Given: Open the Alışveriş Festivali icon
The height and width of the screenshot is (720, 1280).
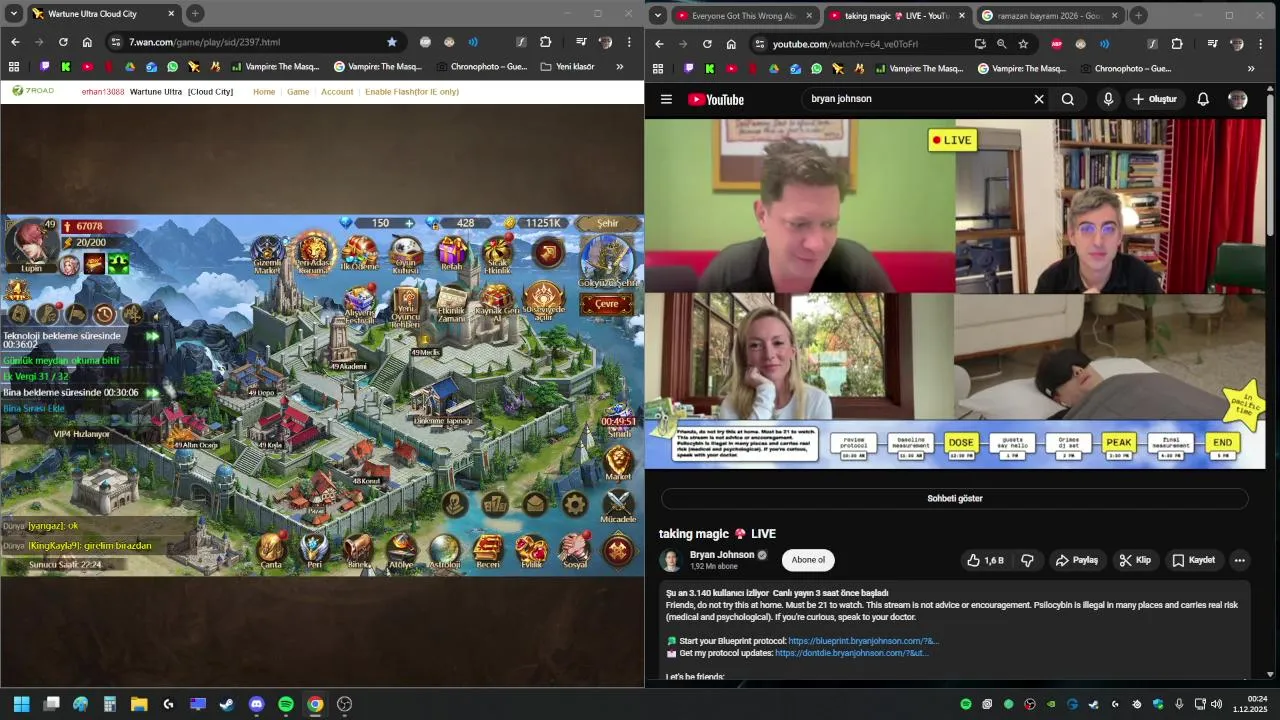Looking at the screenshot, I should (360, 304).
